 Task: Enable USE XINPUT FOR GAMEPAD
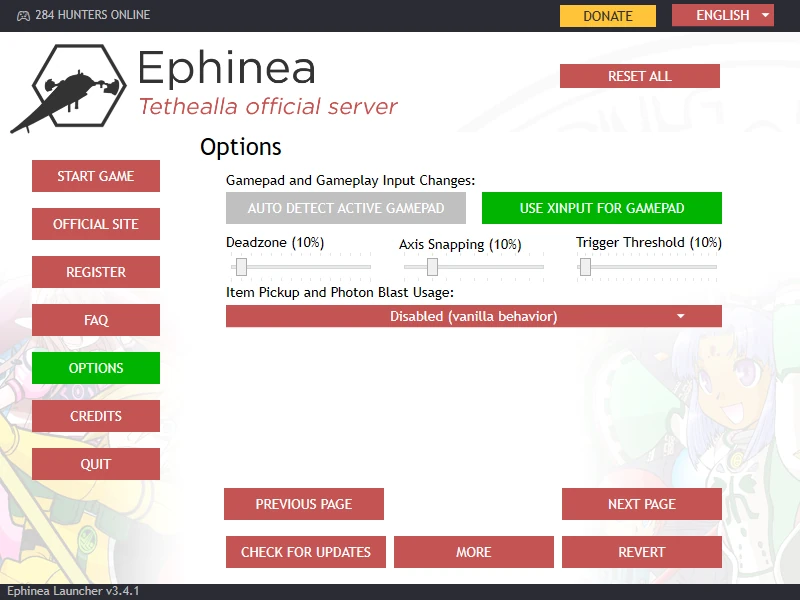tap(604, 208)
